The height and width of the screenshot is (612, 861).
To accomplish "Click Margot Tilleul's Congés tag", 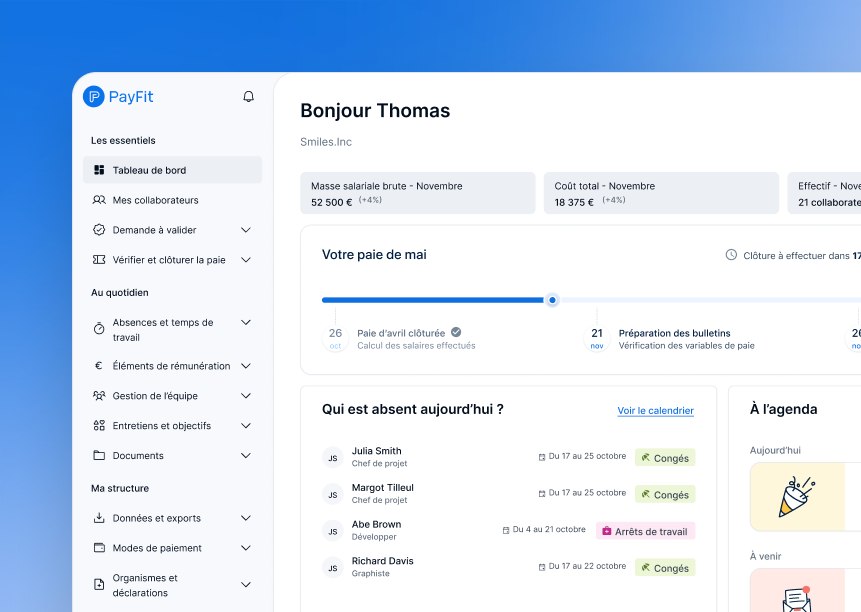I will click(665, 495).
